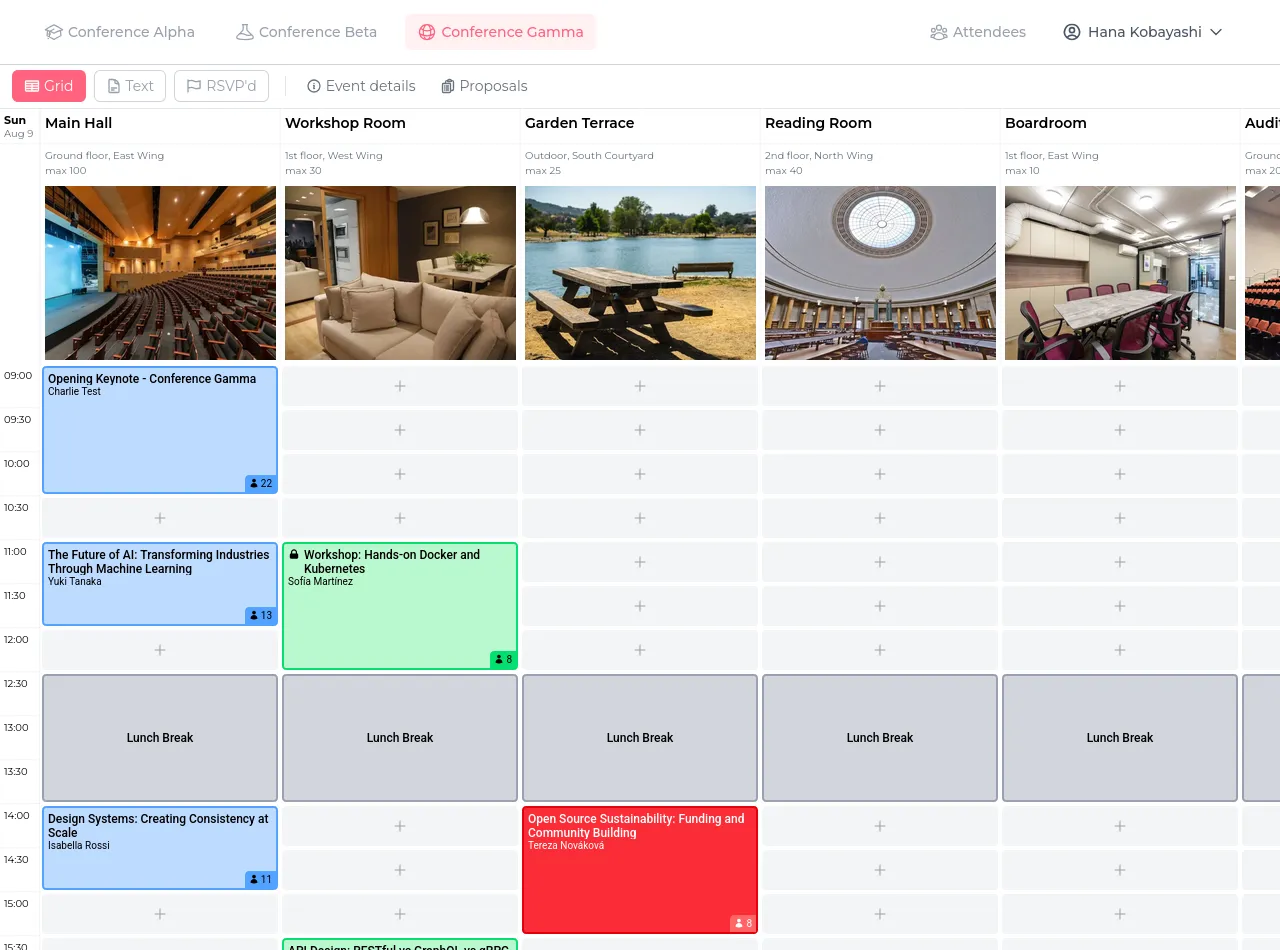
Task: Click the green attendee badge showing 8
Action: pyautogui.click(x=503, y=659)
